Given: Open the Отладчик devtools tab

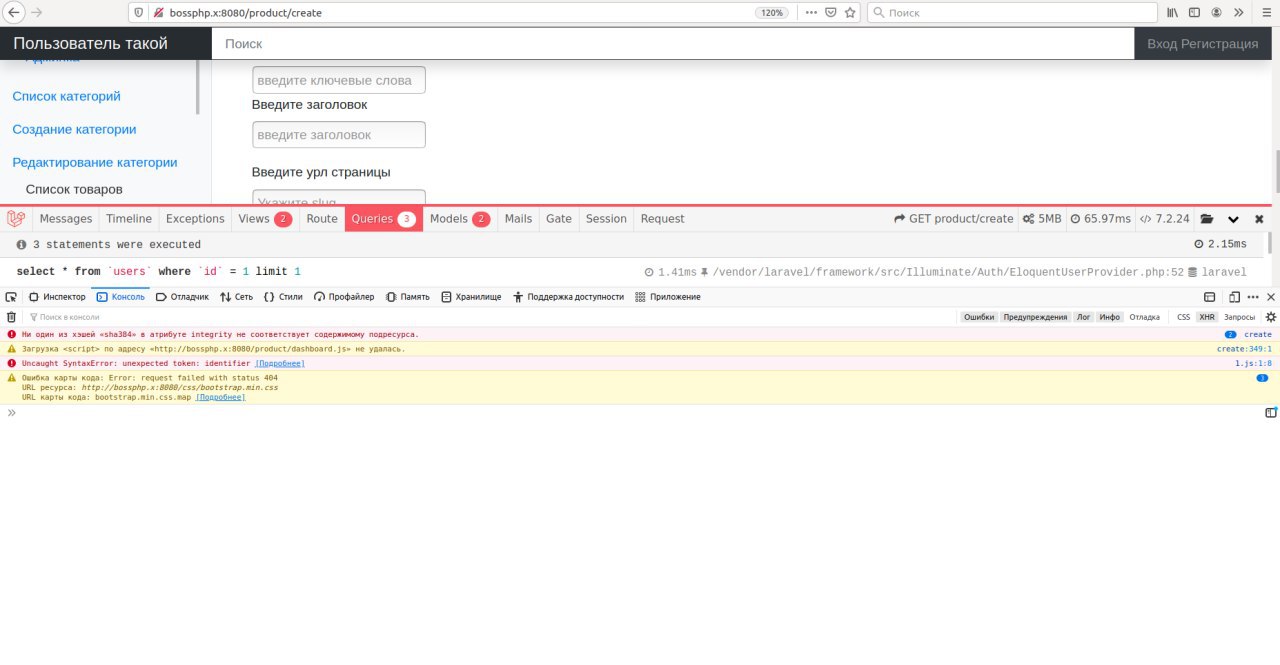Looking at the screenshot, I should 183,297.
